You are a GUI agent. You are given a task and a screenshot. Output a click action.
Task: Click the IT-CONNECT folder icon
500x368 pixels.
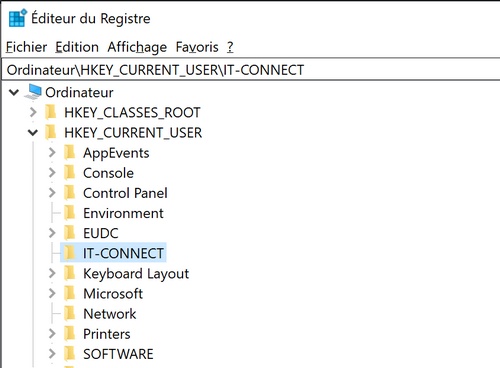69,253
